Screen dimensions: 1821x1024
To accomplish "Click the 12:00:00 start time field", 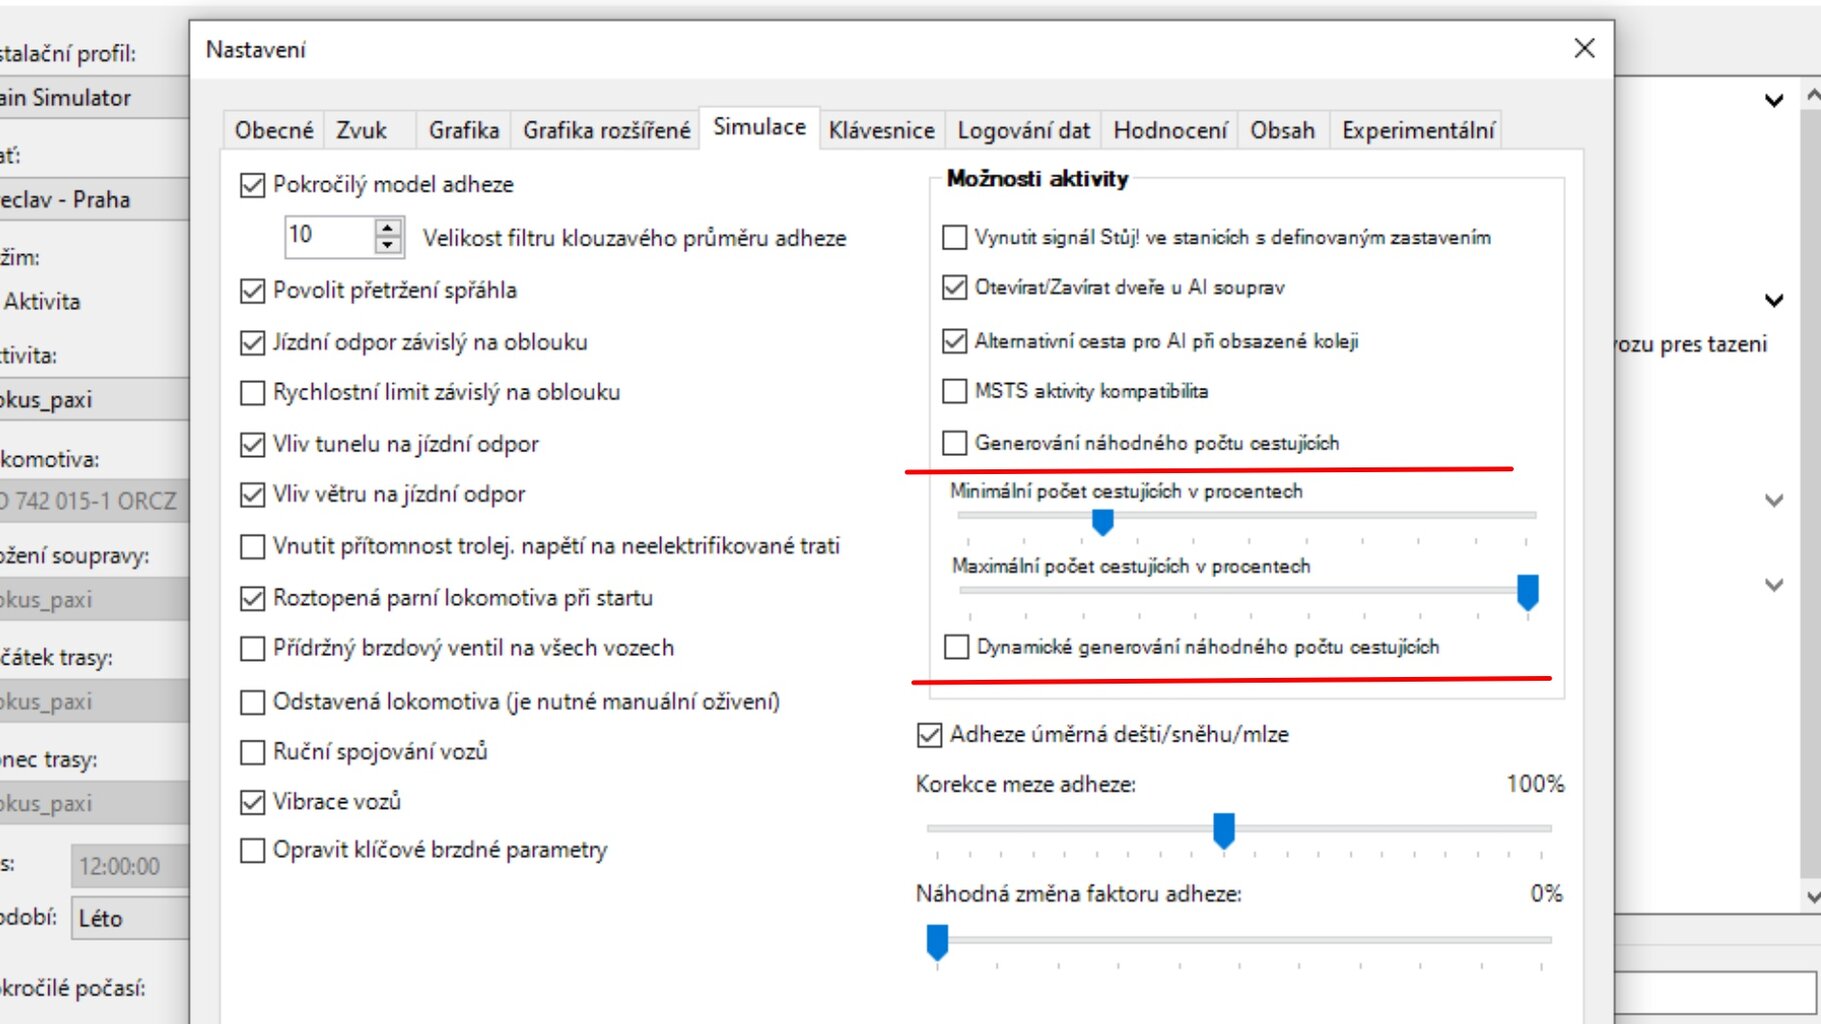I will point(129,866).
